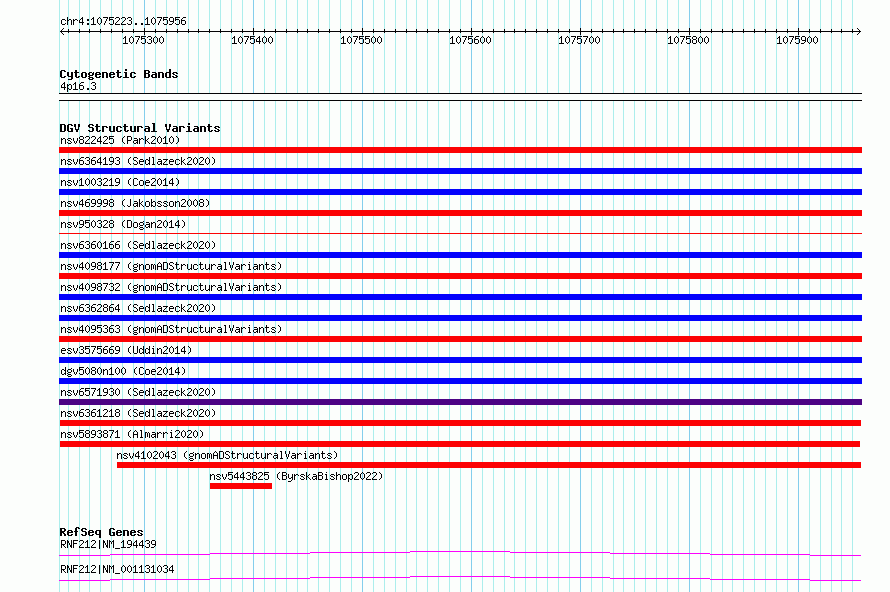Click the 1075800 ruler position

coord(688,40)
